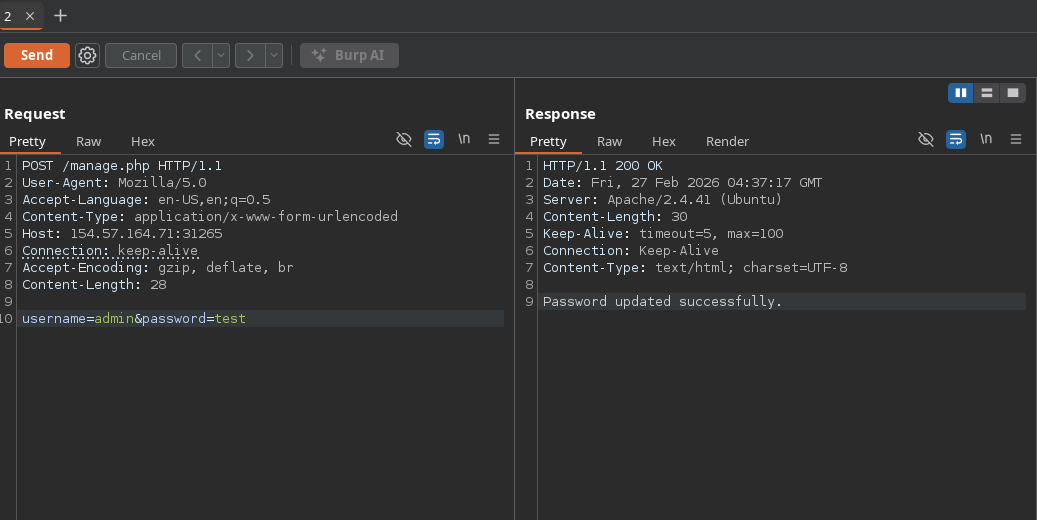Click the Burp AI button

[x=349, y=56]
